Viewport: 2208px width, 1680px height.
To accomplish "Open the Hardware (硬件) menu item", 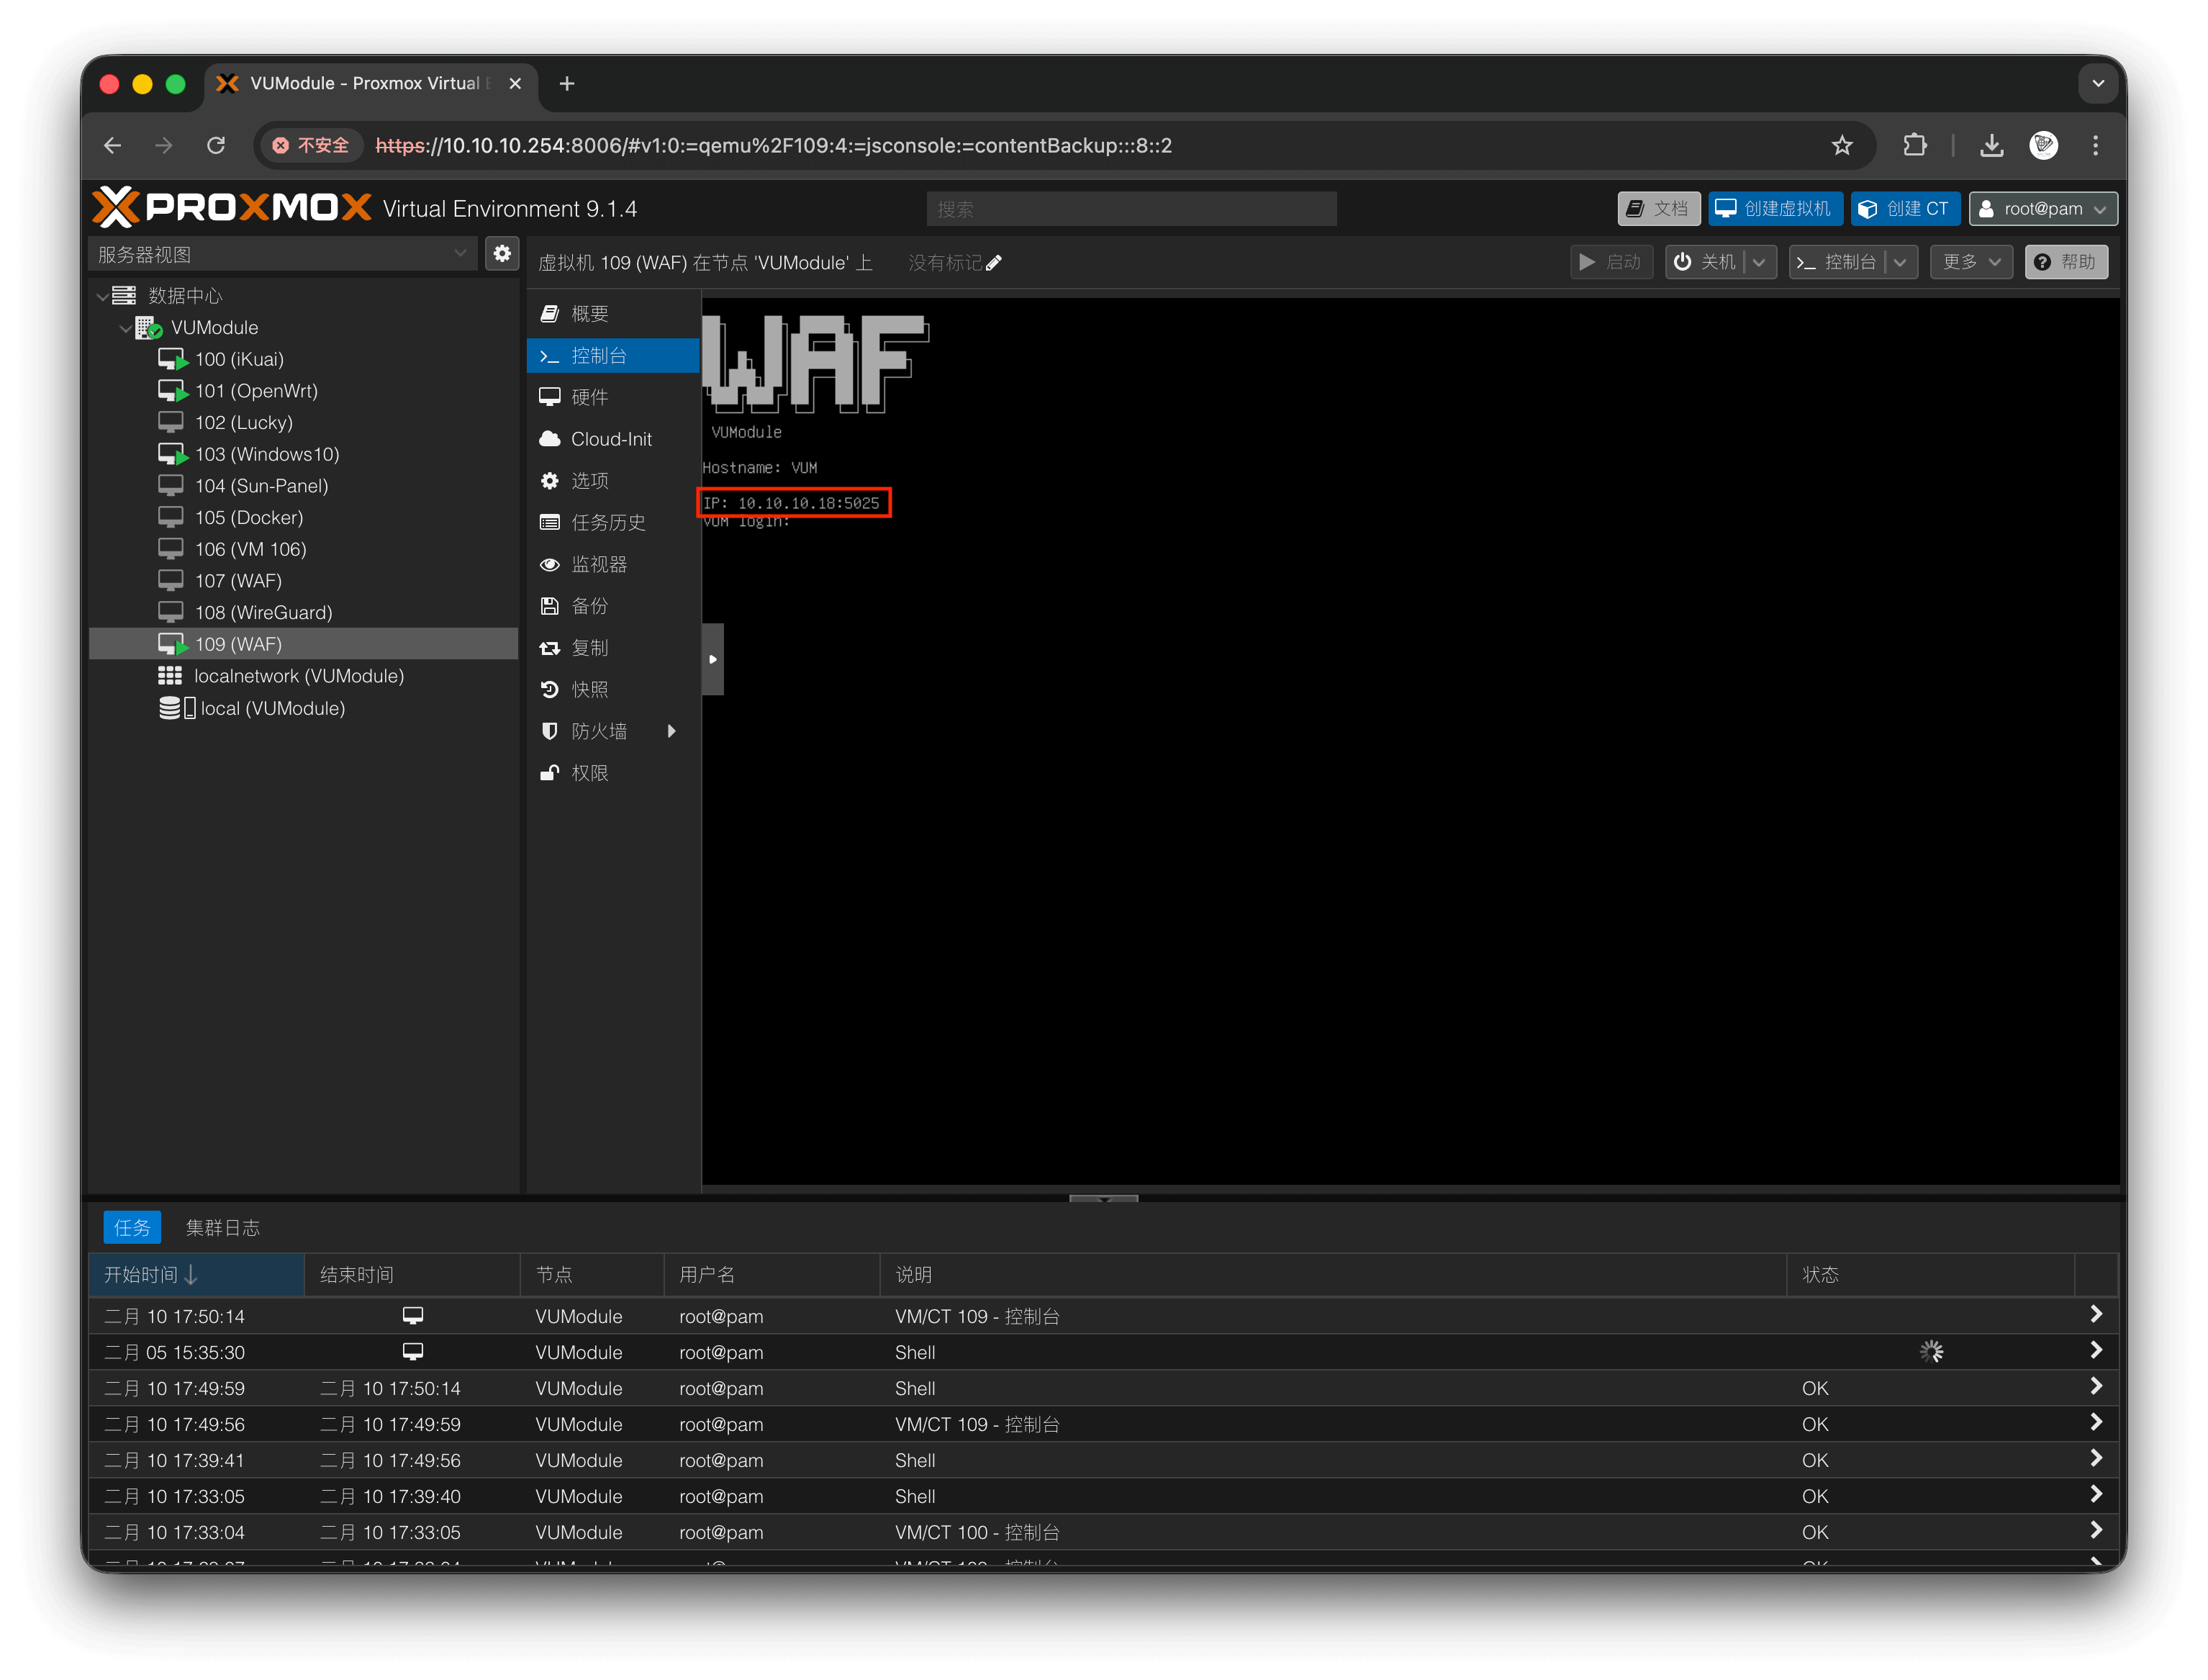I will coord(590,397).
